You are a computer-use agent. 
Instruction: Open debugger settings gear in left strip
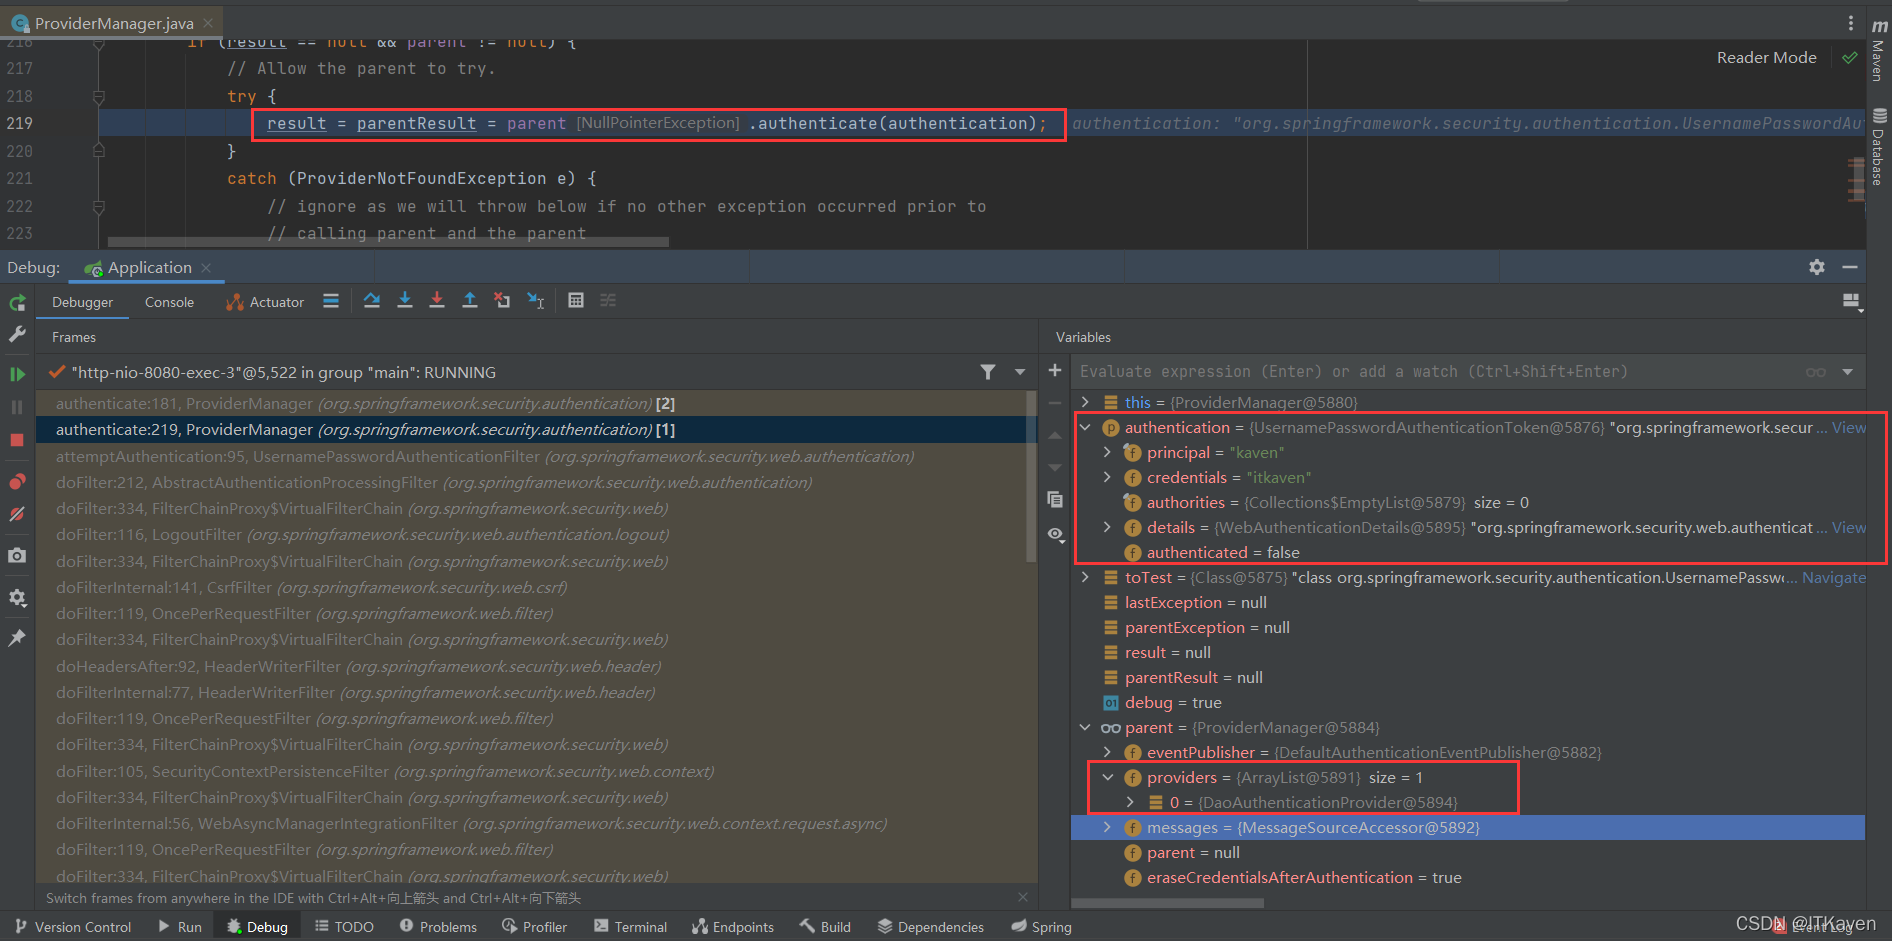[17, 597]
